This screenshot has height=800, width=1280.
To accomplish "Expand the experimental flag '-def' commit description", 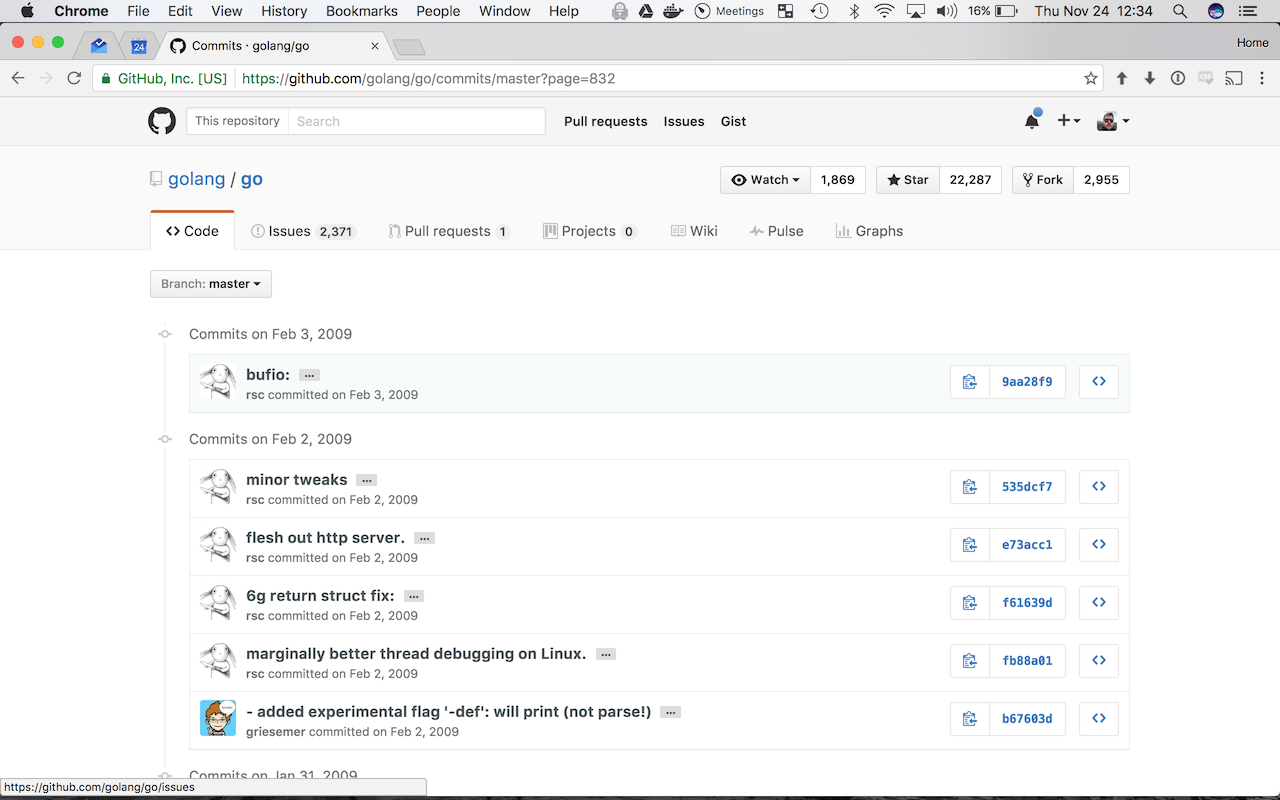I will tap(671, 712).
